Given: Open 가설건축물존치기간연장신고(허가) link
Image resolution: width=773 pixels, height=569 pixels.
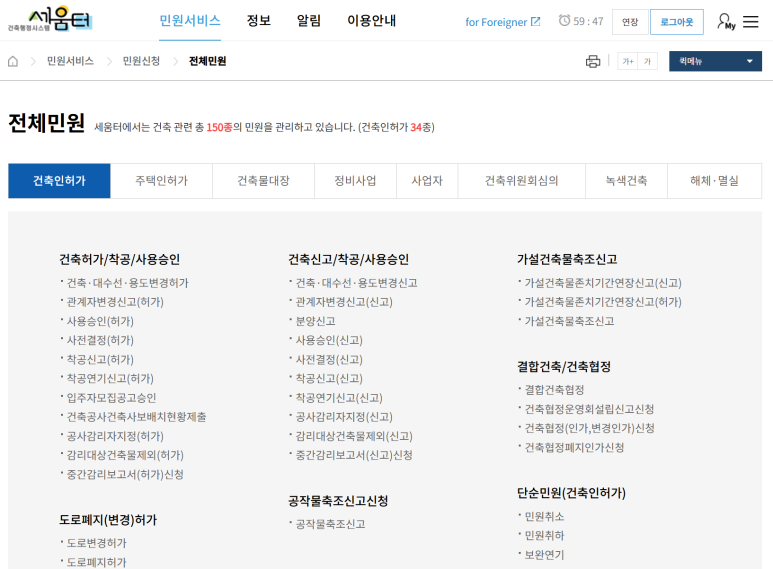Looking at the screenshot, I should [602, 302].
